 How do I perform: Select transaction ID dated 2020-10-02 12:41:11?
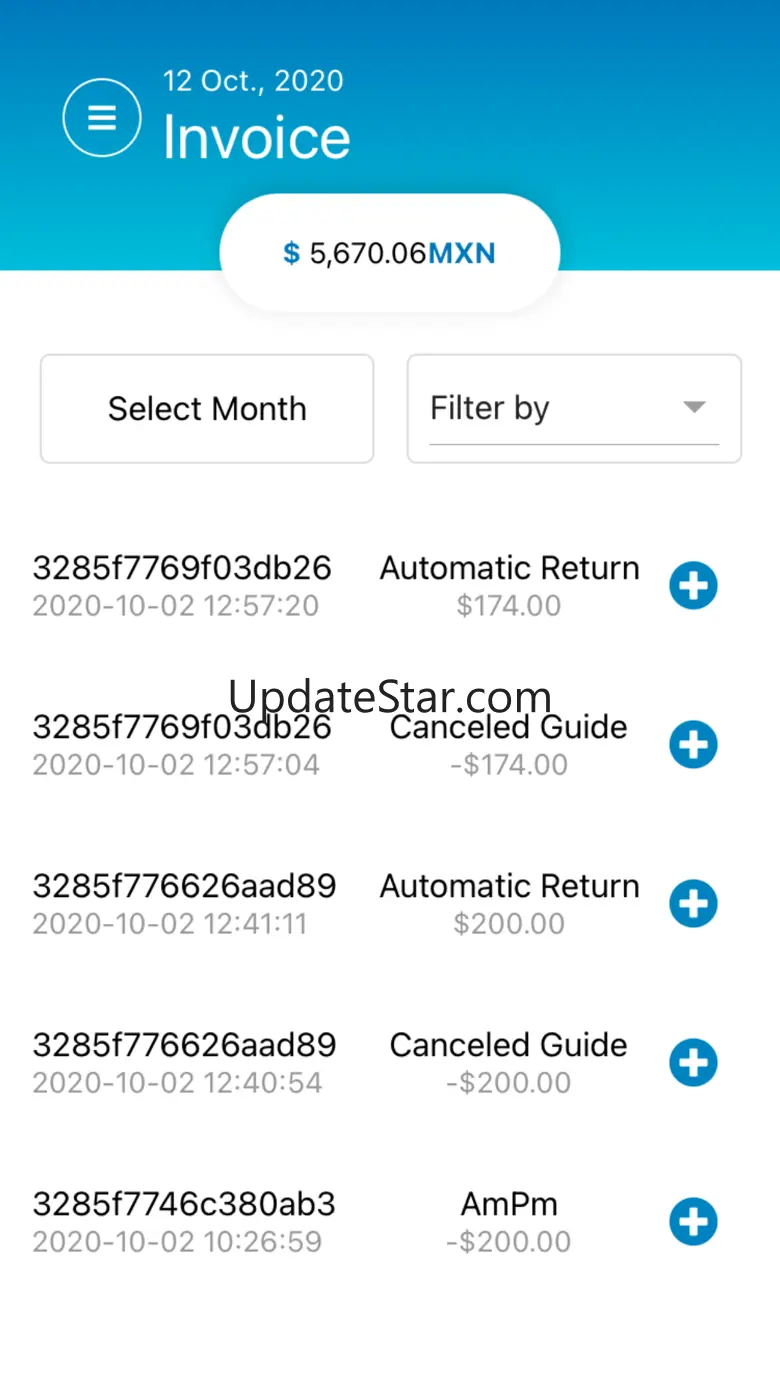pyautogui.click(x=184, y=886)
